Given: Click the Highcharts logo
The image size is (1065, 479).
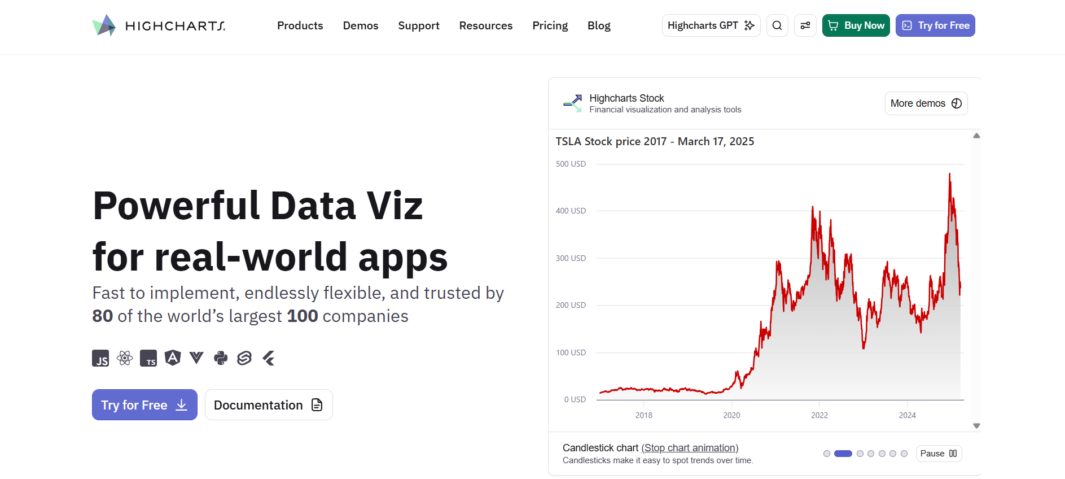Looking at the screenshot, I should point(159,26).
